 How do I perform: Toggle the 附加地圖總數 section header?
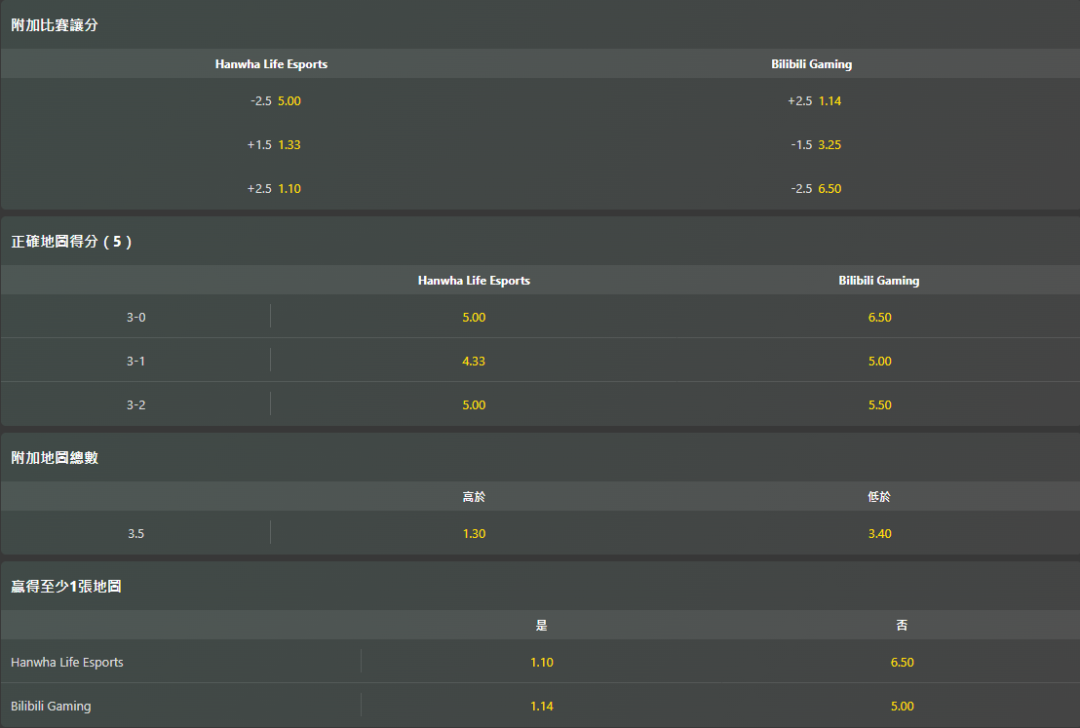click(x=55, y=458)
